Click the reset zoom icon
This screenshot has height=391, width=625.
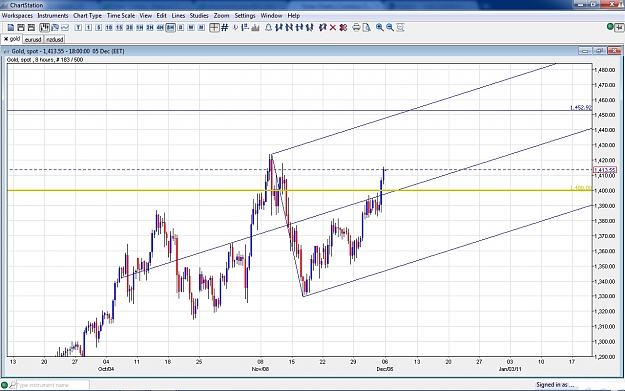(400, 28)
